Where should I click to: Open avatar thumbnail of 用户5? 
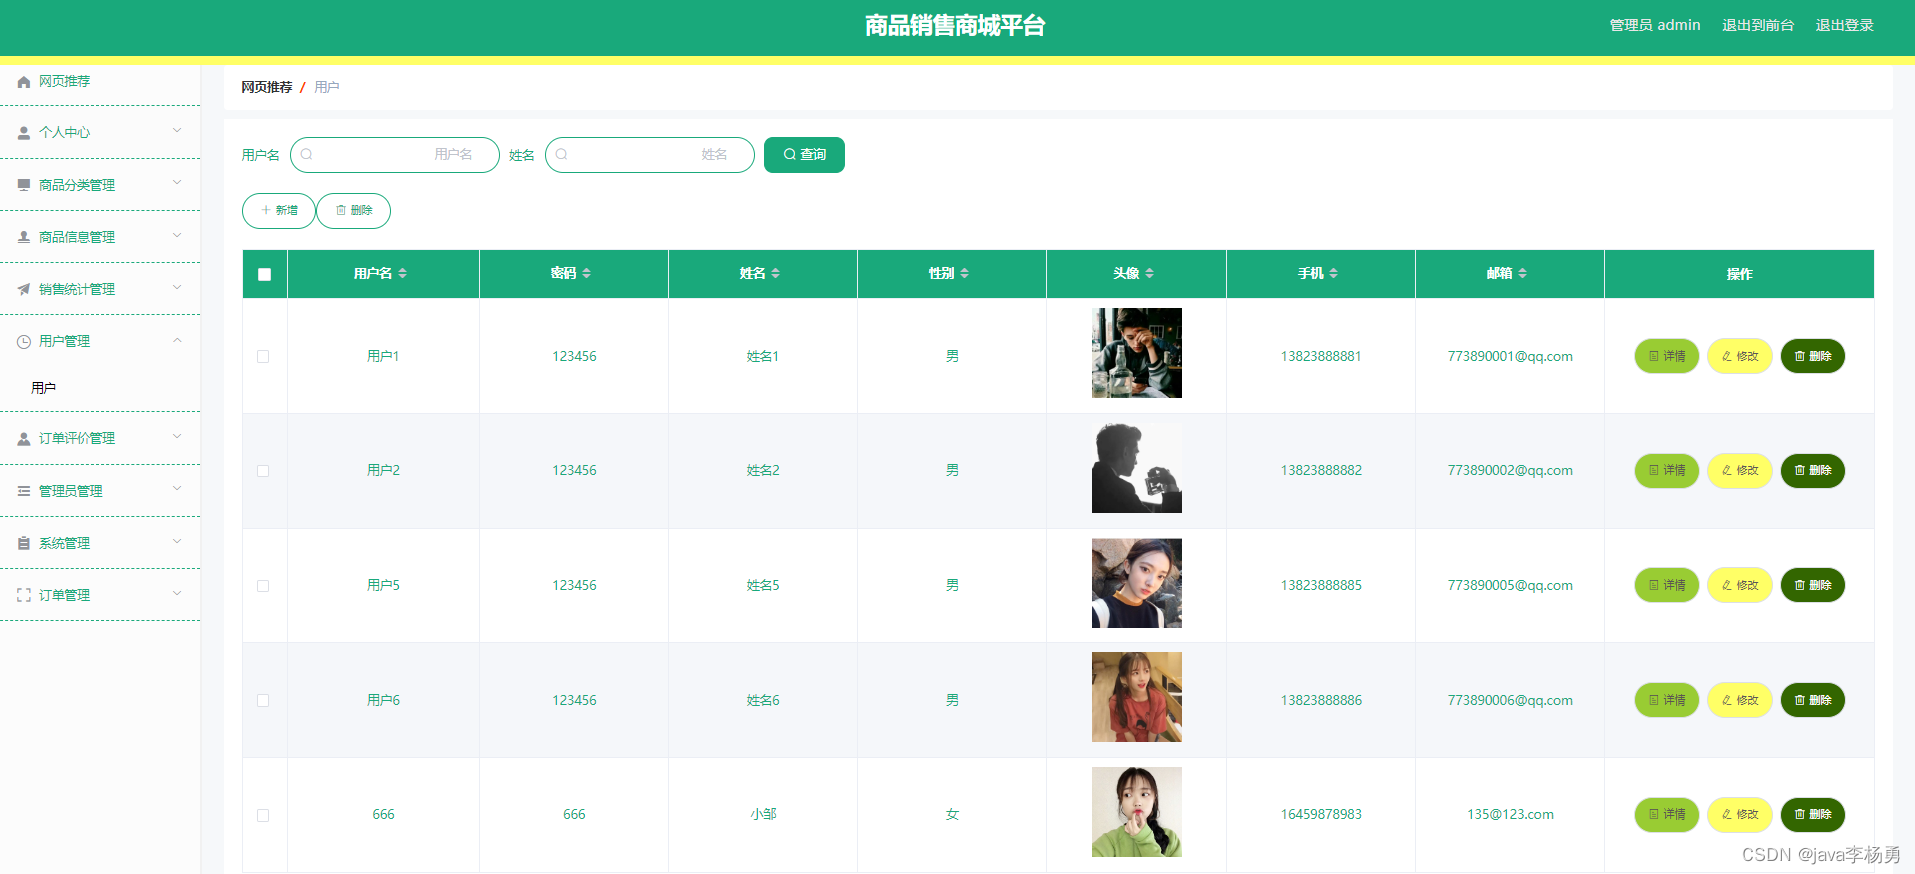point(1137,583)
